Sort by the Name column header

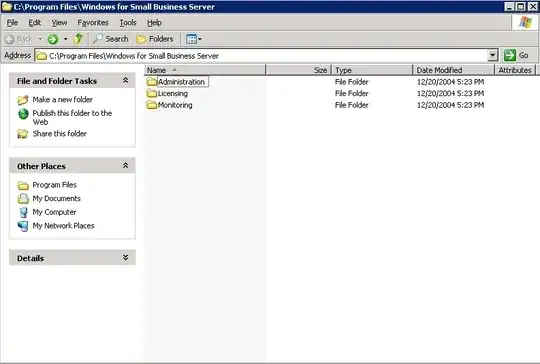[x=205, y=70]
